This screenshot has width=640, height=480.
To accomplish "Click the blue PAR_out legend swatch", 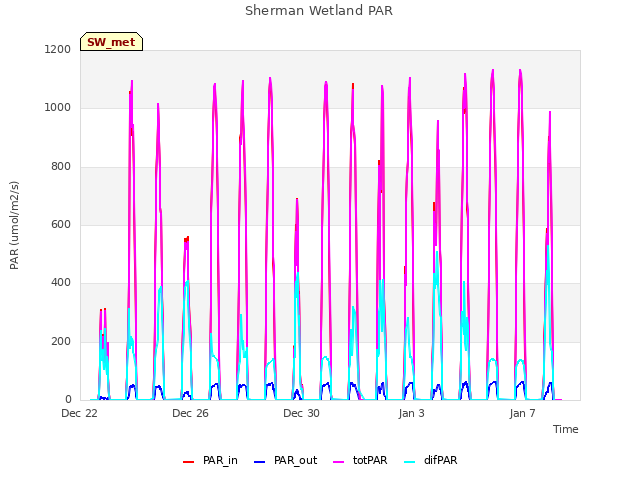I will point(260,462).
